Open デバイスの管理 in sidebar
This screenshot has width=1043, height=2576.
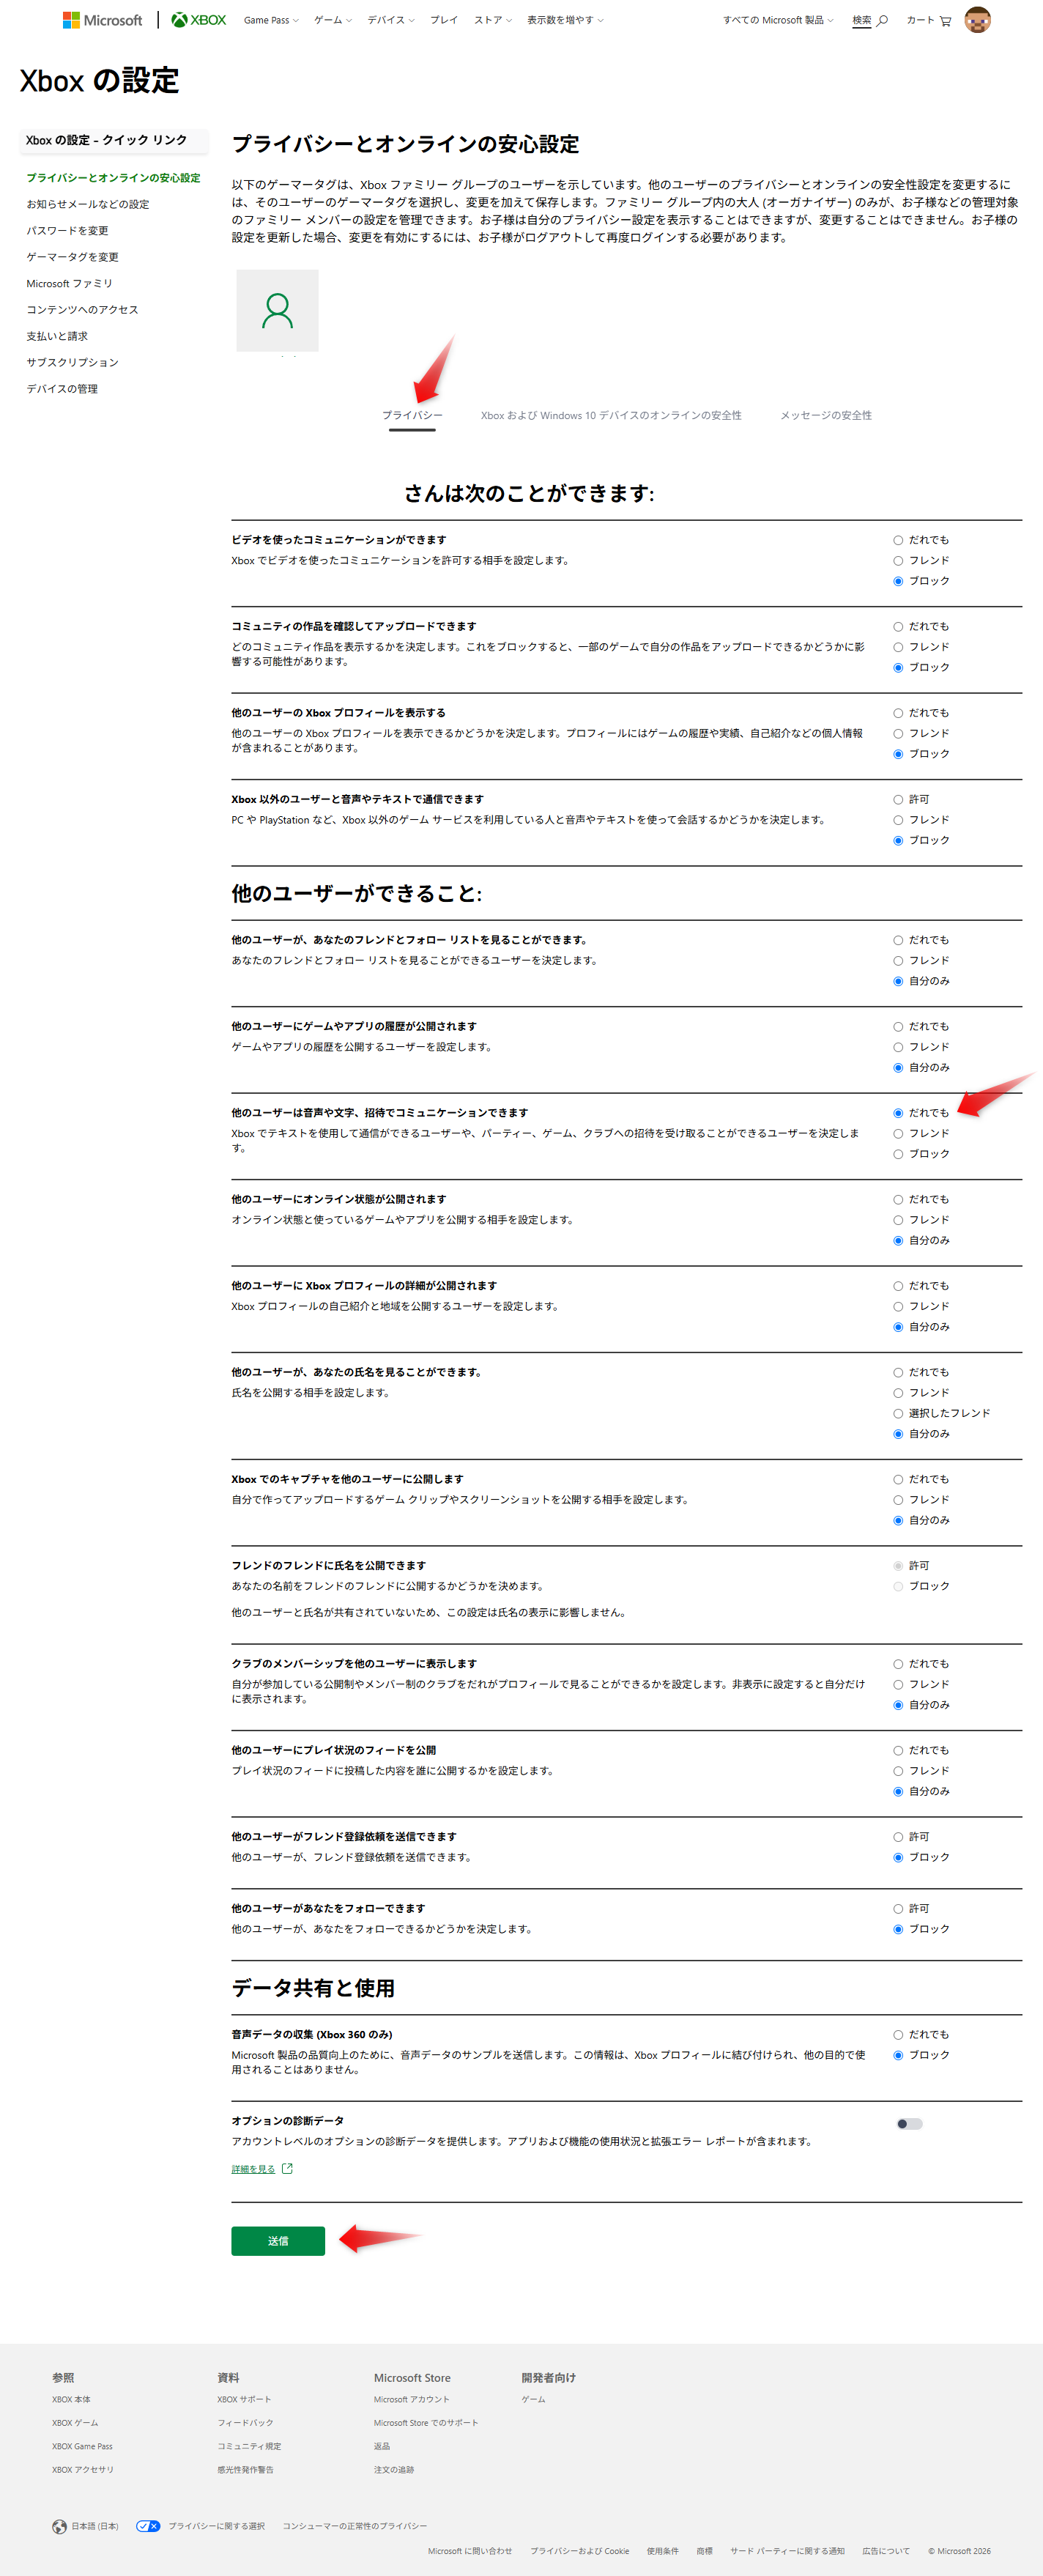62,389
